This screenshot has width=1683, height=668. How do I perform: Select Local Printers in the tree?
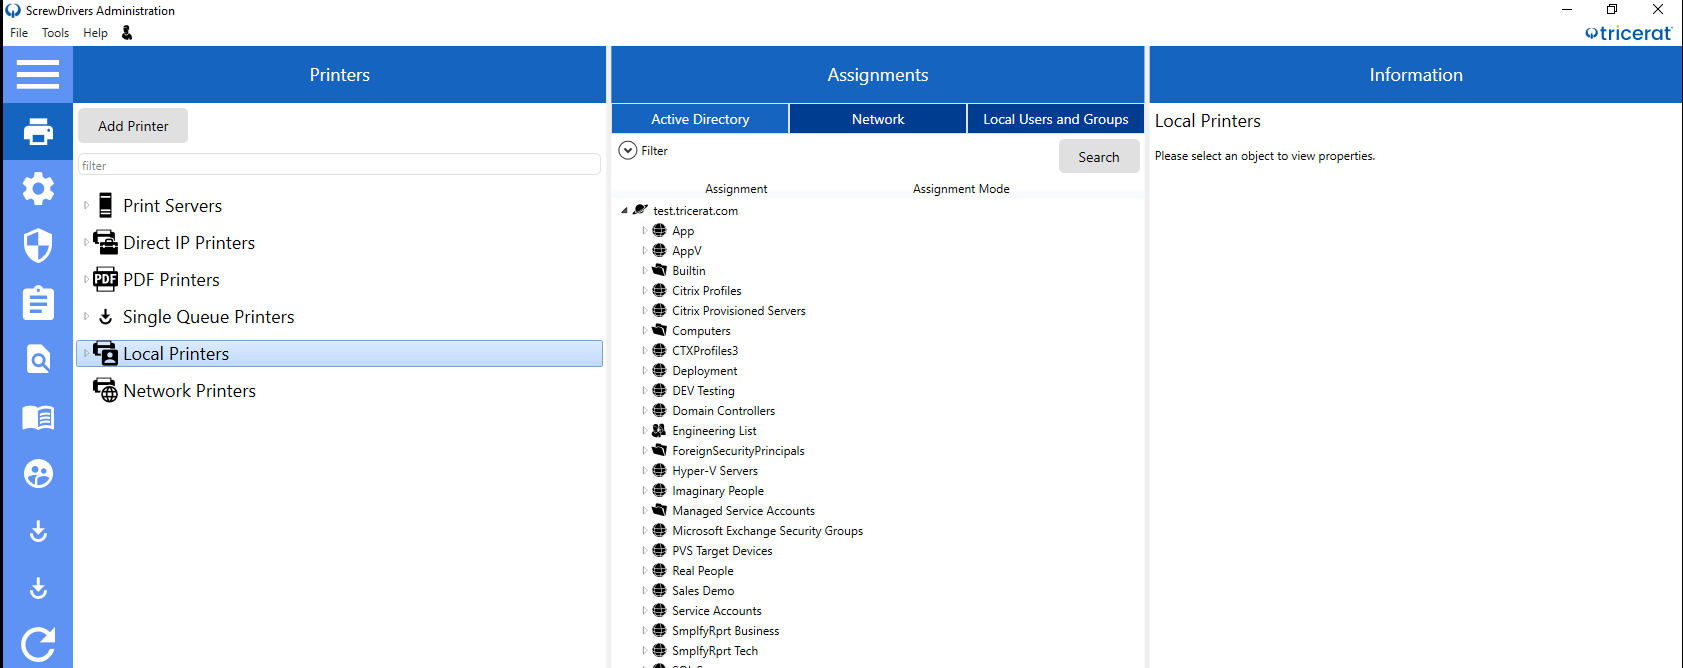340,353
